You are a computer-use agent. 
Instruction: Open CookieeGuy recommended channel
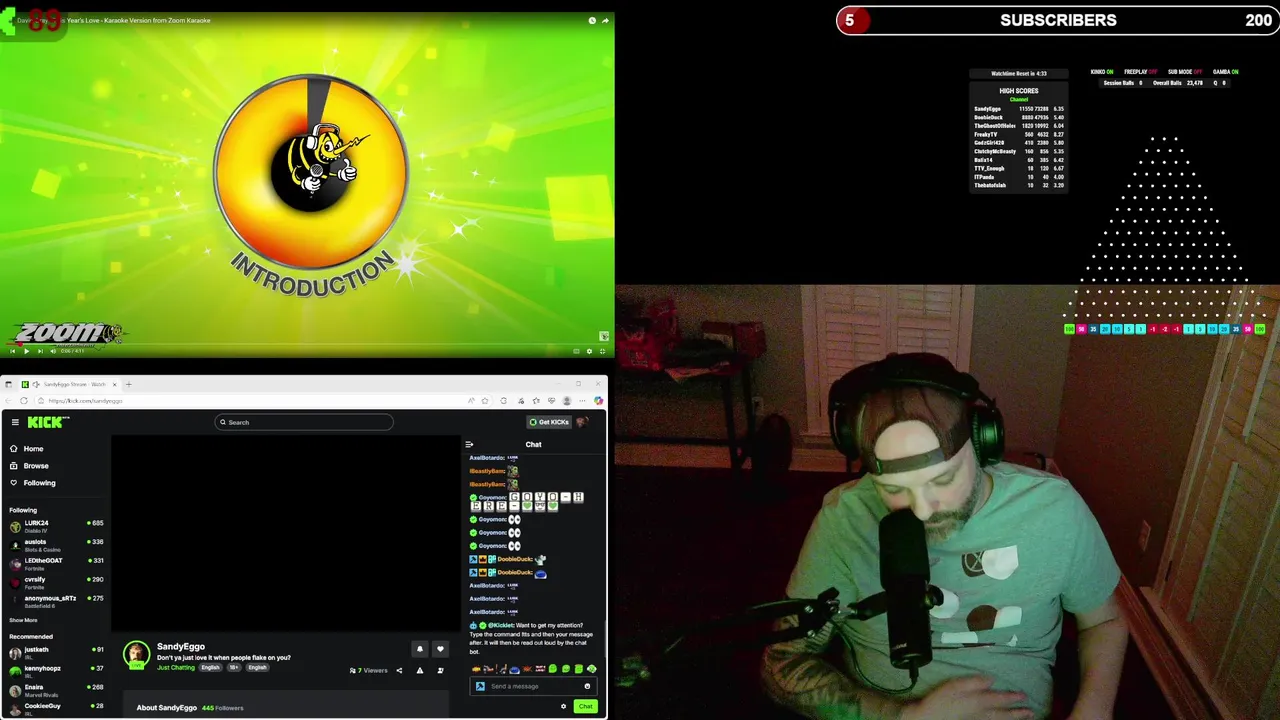click(x=56, y=708)
